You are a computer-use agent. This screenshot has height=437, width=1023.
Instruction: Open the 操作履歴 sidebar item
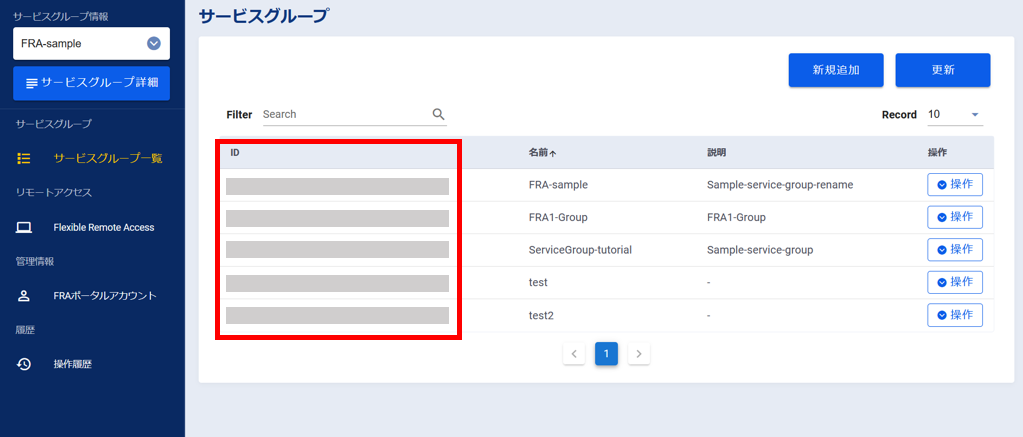[x=72, y=364]
